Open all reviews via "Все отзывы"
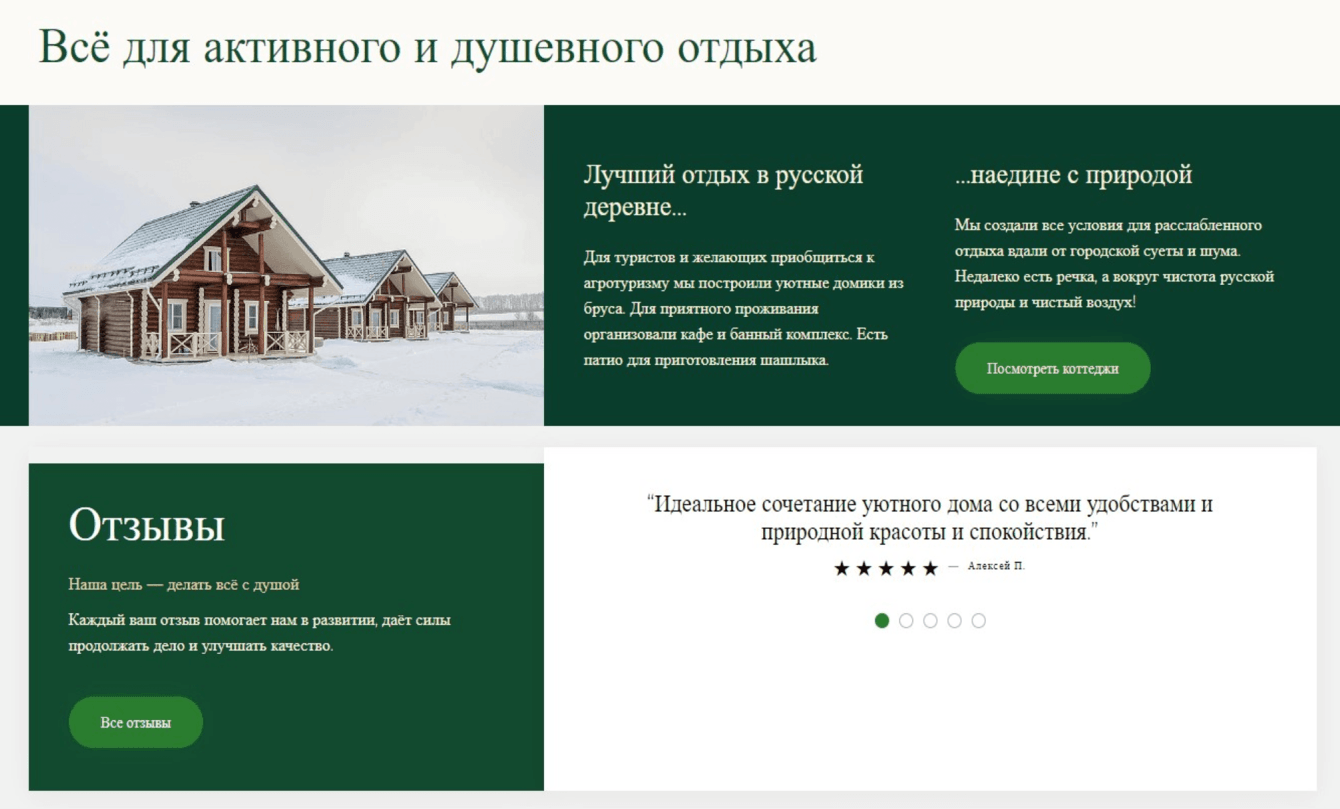The image size is (1340, 809). coord(136,722)
